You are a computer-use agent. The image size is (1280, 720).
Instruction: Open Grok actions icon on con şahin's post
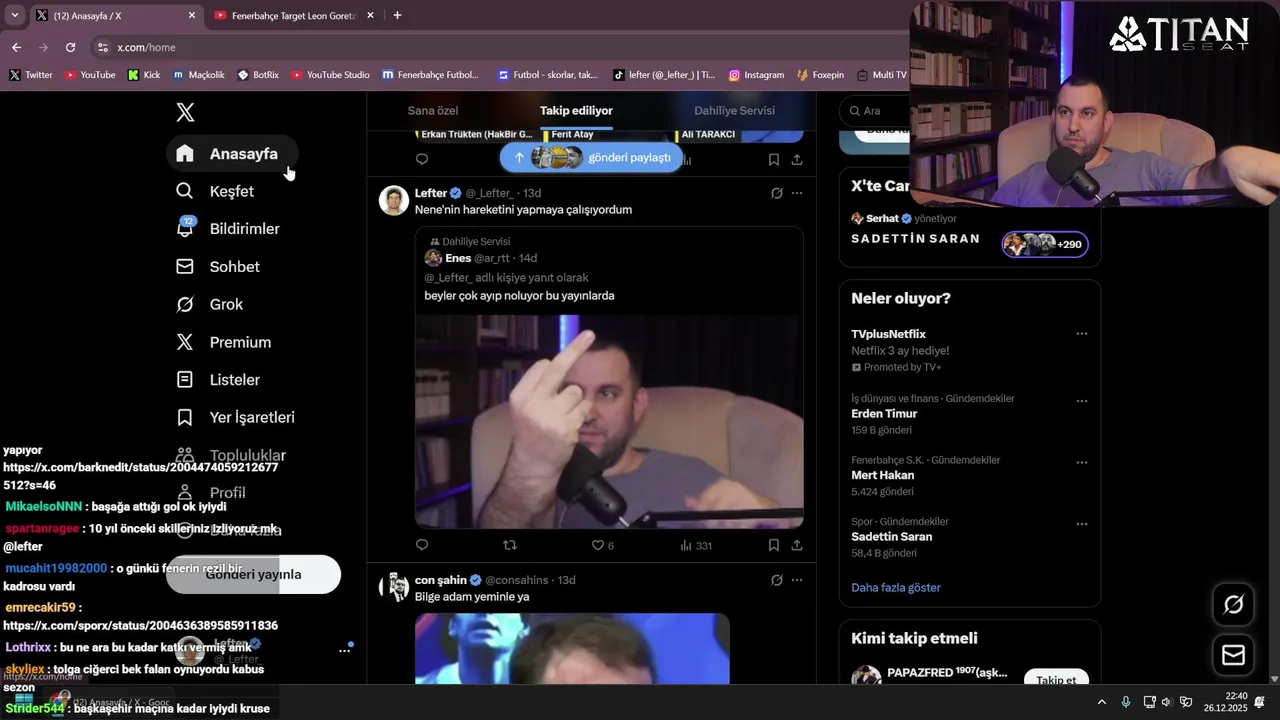(776, 580)
